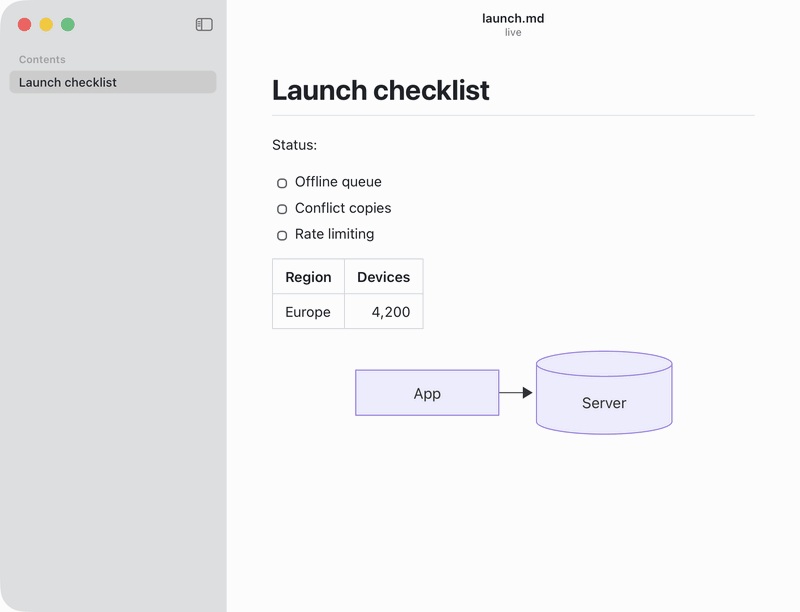
Task: Click the launch.md document title
Action: coord(513,18)
